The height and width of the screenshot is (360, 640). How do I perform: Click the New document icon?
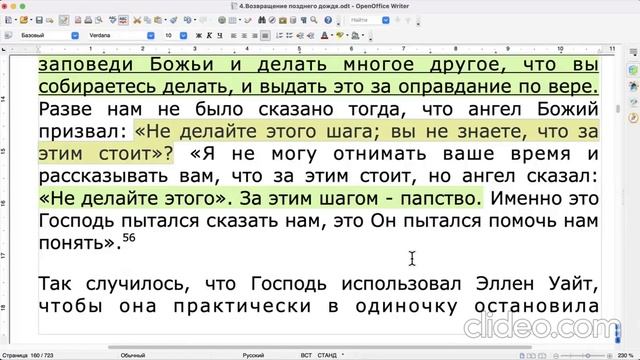(x=8, y=20)
